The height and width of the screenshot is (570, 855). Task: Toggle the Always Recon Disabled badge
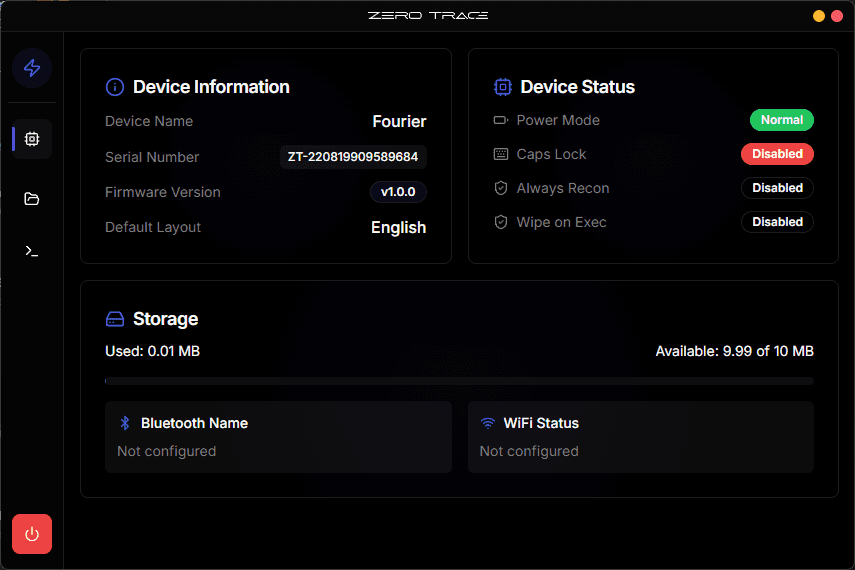[x=777, y=188]
